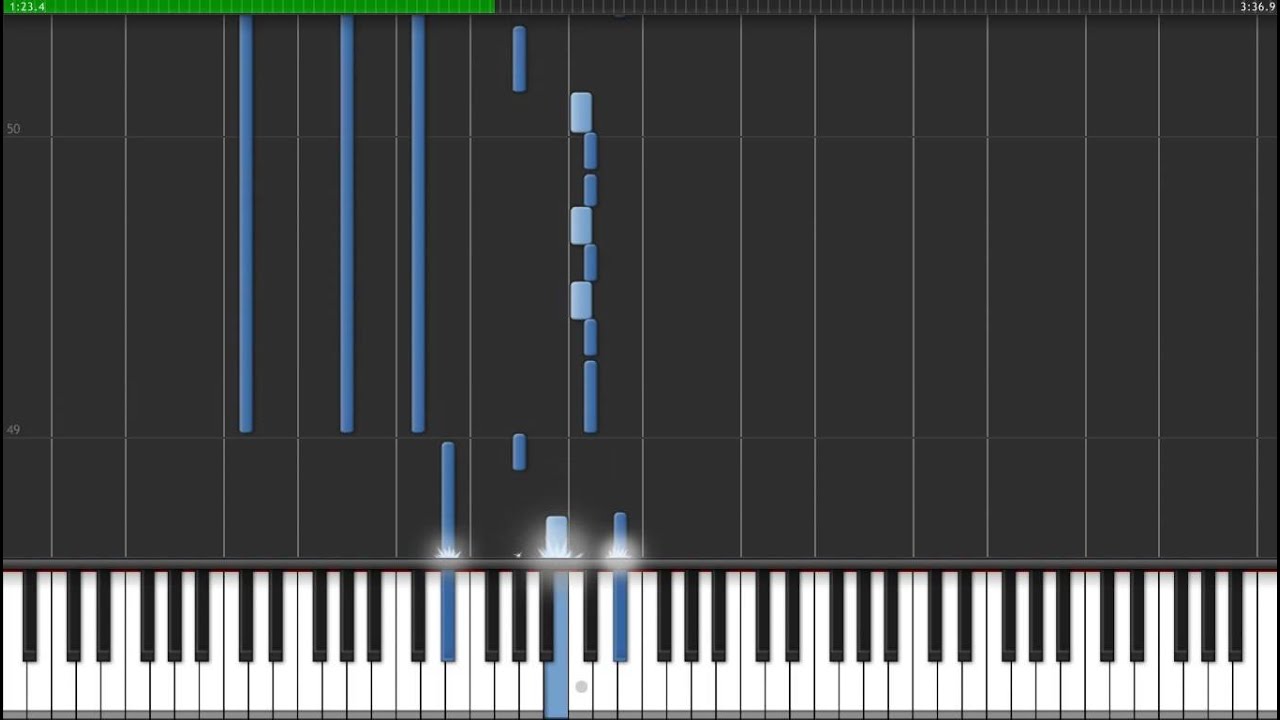Select the measure 49 marker
This screenshot has width=1280, height=720.
13,430
